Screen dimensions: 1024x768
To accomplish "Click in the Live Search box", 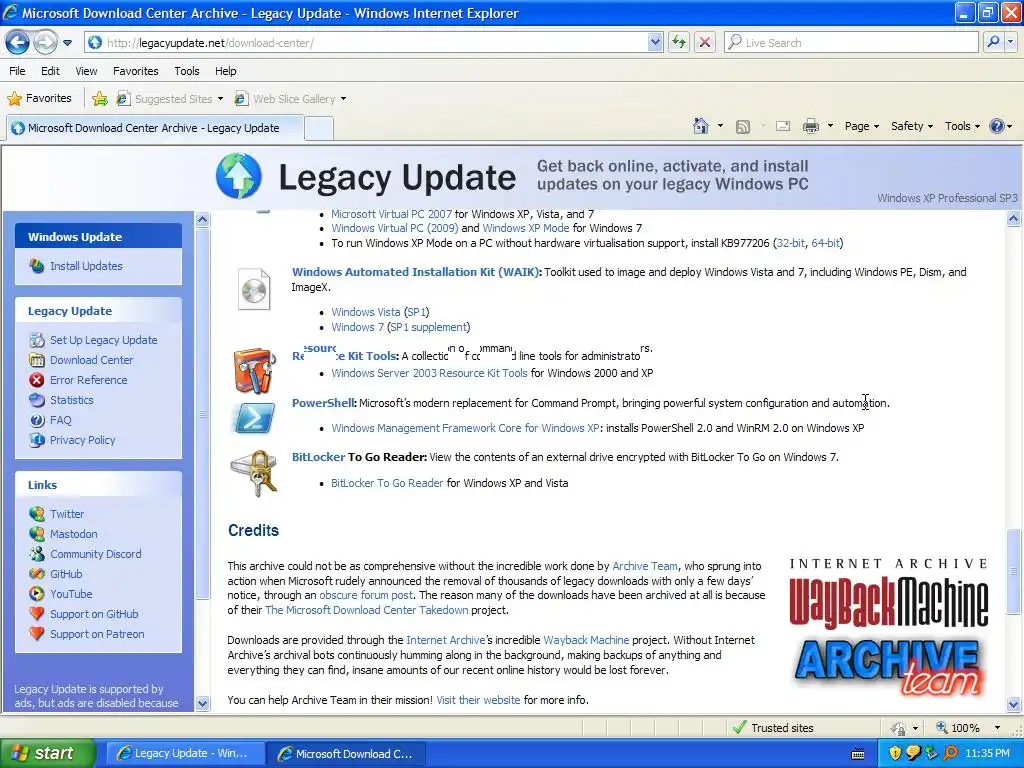I will [852, 42].
